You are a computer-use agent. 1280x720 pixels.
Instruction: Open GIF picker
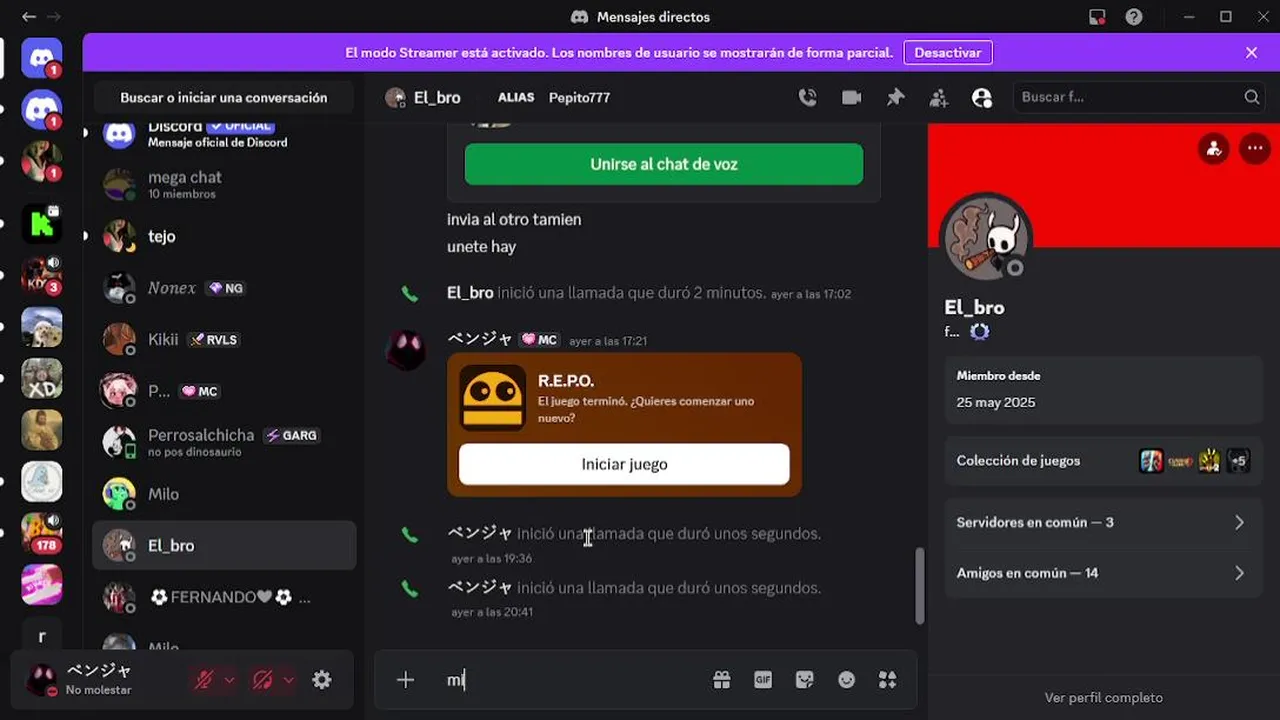(763, 680)
